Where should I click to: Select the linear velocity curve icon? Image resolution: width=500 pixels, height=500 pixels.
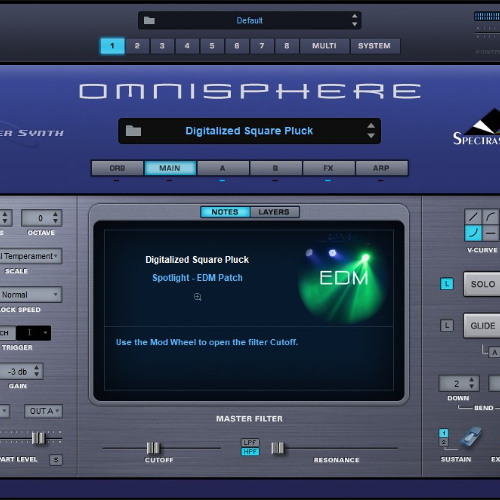tap(473, 217)
